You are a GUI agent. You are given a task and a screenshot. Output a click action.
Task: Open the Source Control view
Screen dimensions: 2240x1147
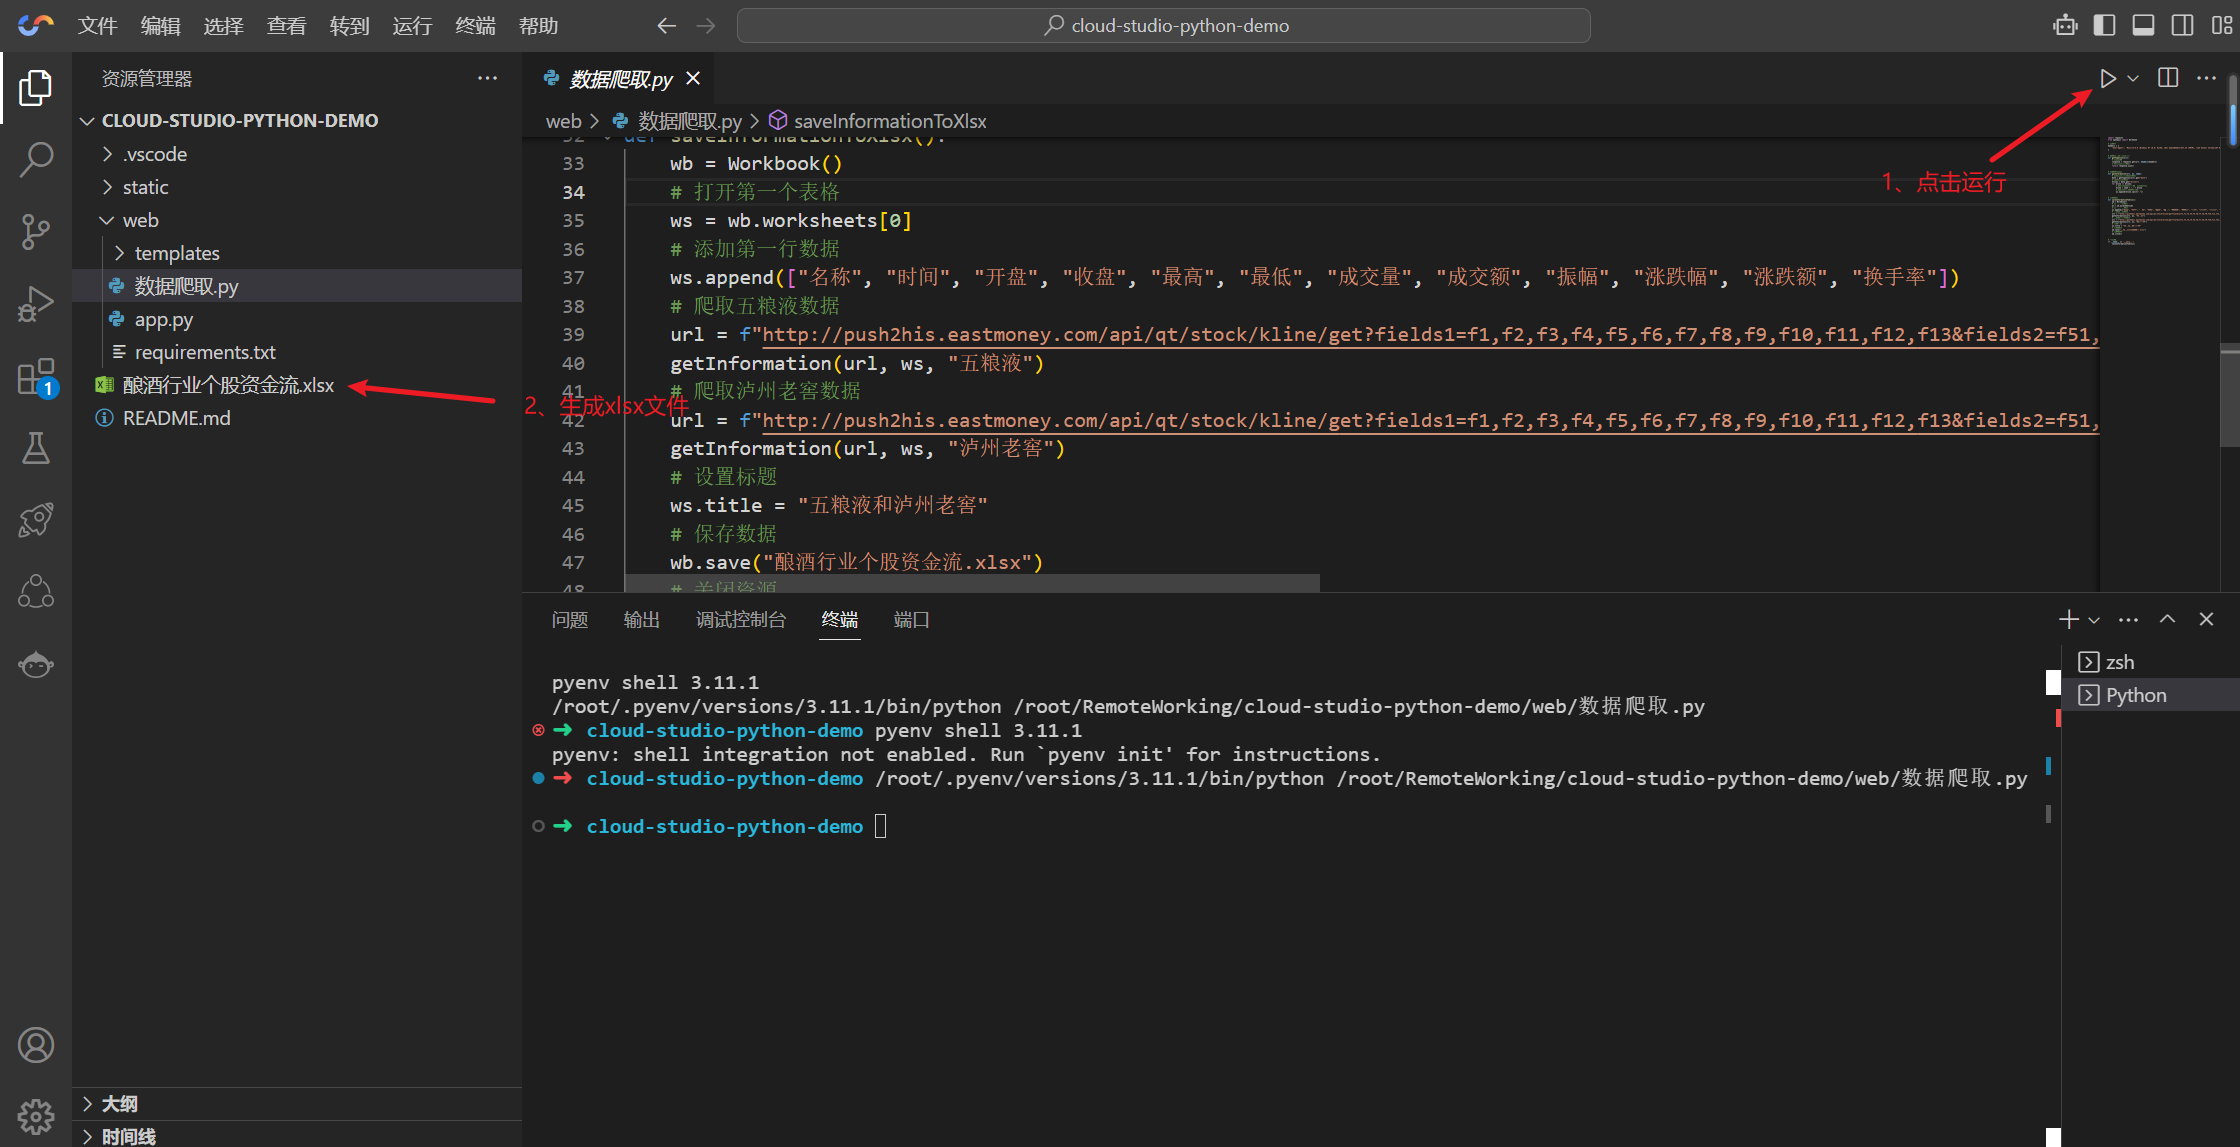(x=36, y=232)
